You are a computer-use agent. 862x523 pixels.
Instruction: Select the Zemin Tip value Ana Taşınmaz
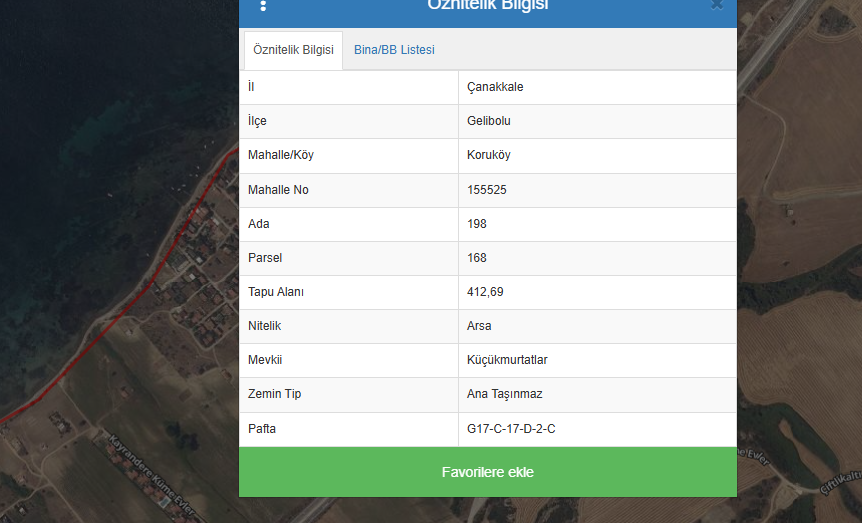point(504,394)
